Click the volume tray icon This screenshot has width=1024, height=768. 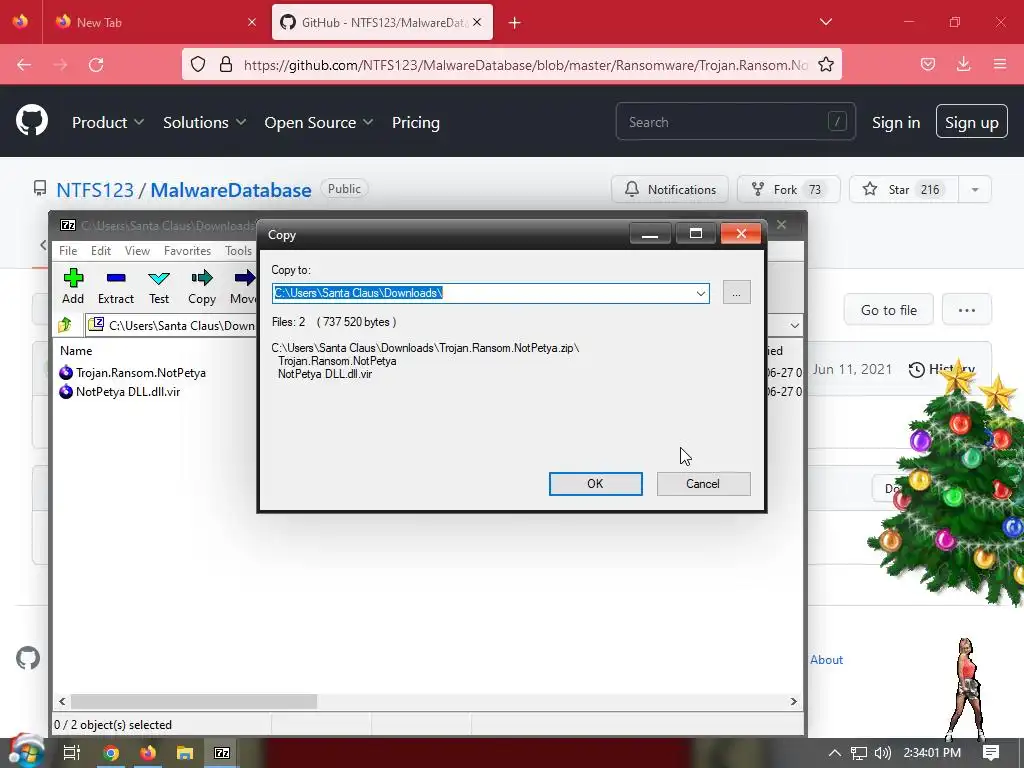click(882, 753)
